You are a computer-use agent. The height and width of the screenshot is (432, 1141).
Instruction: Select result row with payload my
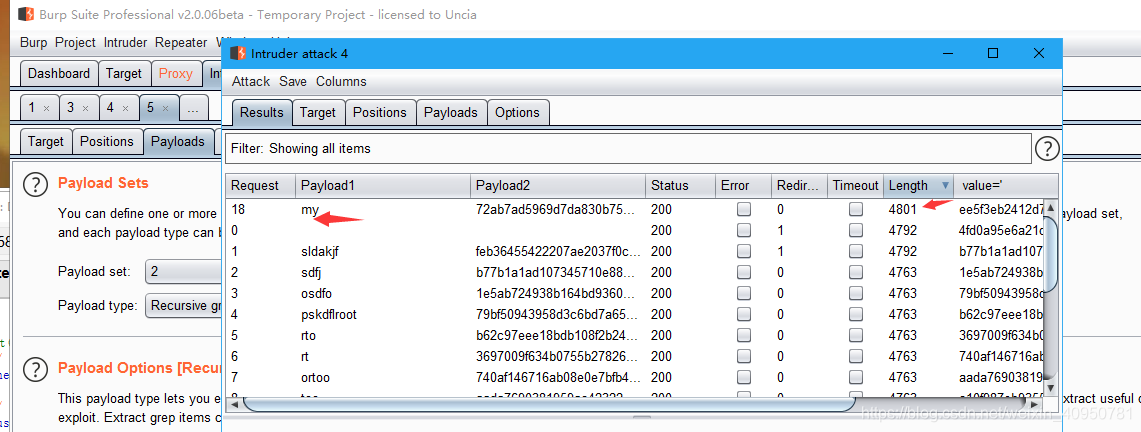click(x=635, y=209)
